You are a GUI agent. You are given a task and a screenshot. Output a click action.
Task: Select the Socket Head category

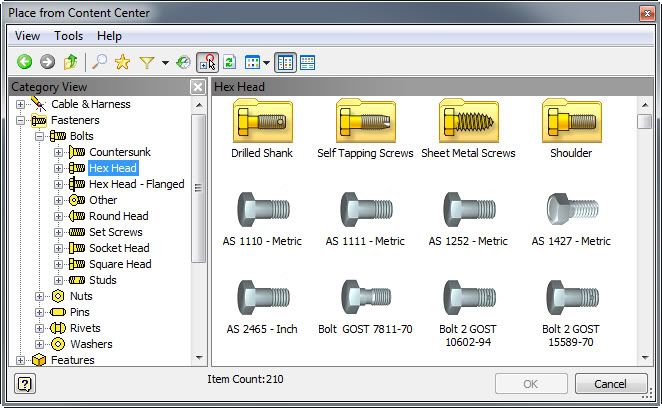tap(119, 248)
